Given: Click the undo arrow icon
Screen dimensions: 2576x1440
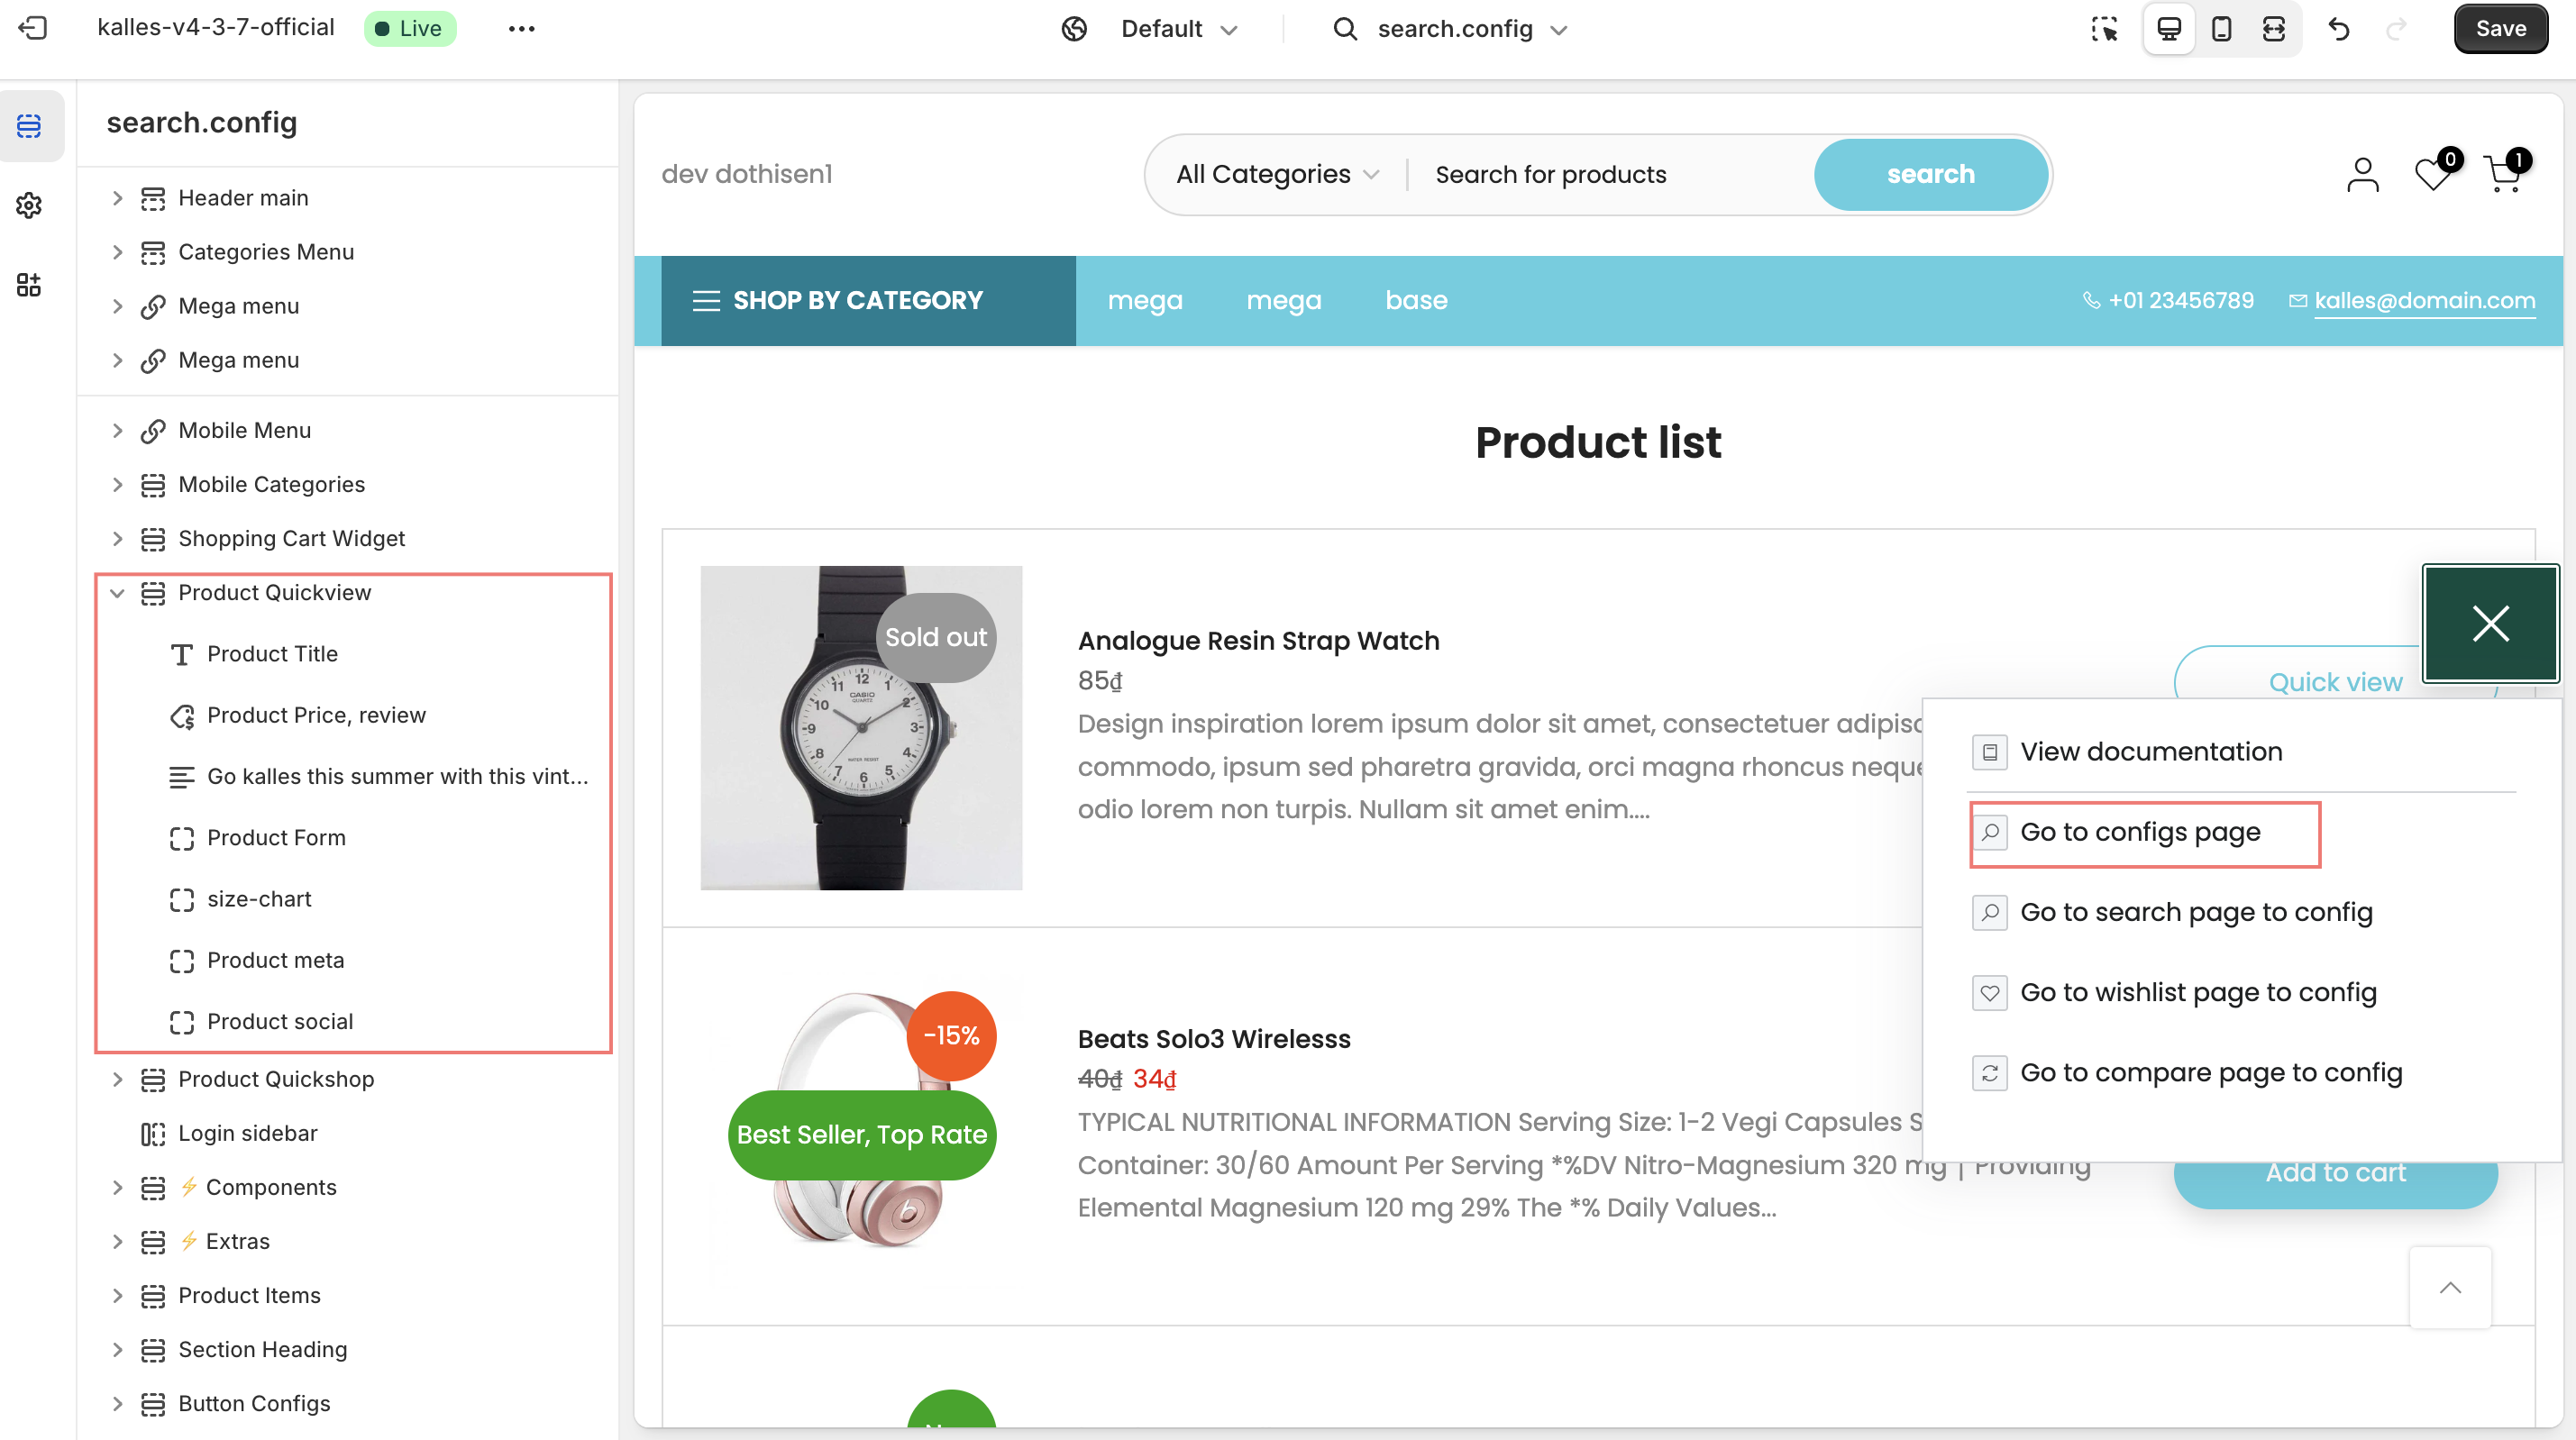Looking at the screenshot, I should pos(2339,29).
